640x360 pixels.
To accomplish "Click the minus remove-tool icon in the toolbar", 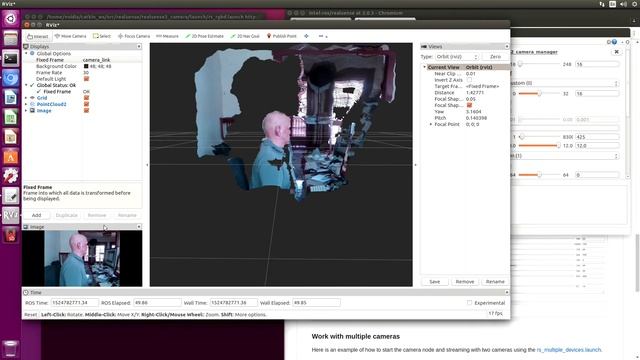I will (321, 36).
